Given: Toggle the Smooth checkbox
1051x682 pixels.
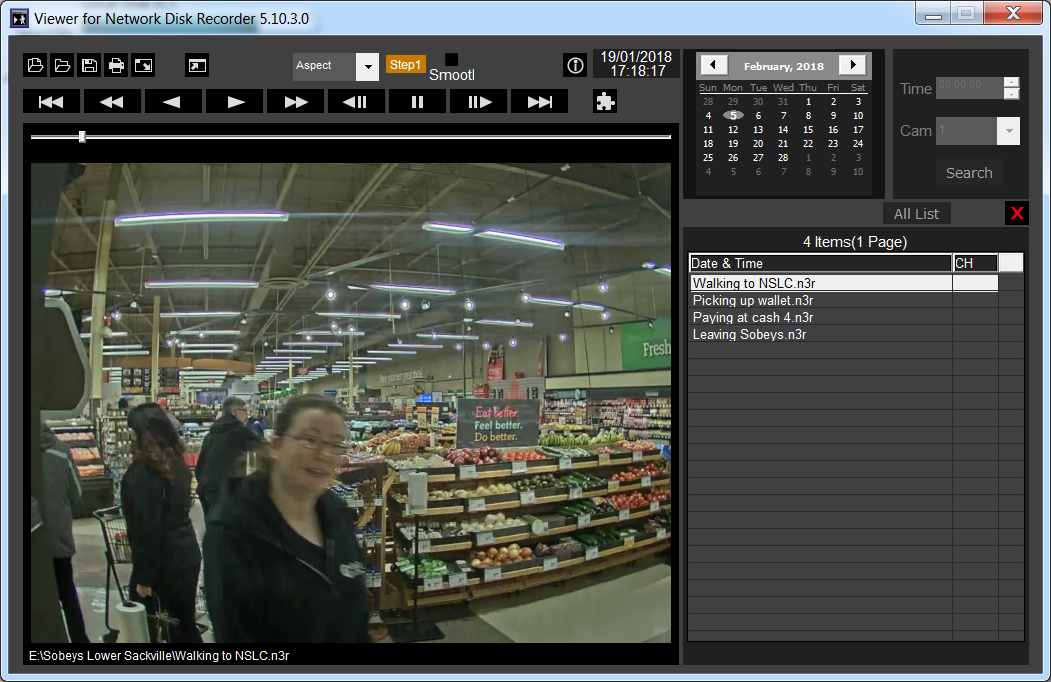Looking at the screenshot, I should coord(451,60).
